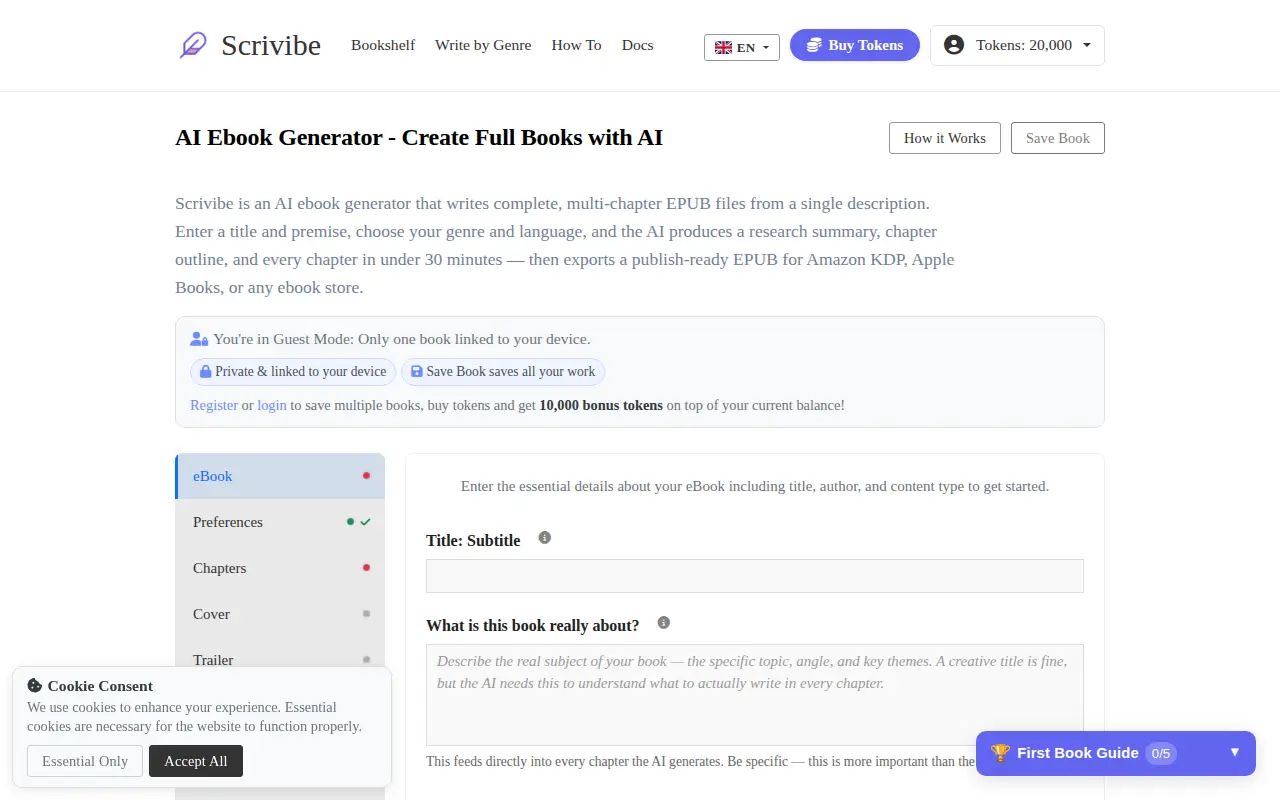Click the How it Works button

coord(945,138)
